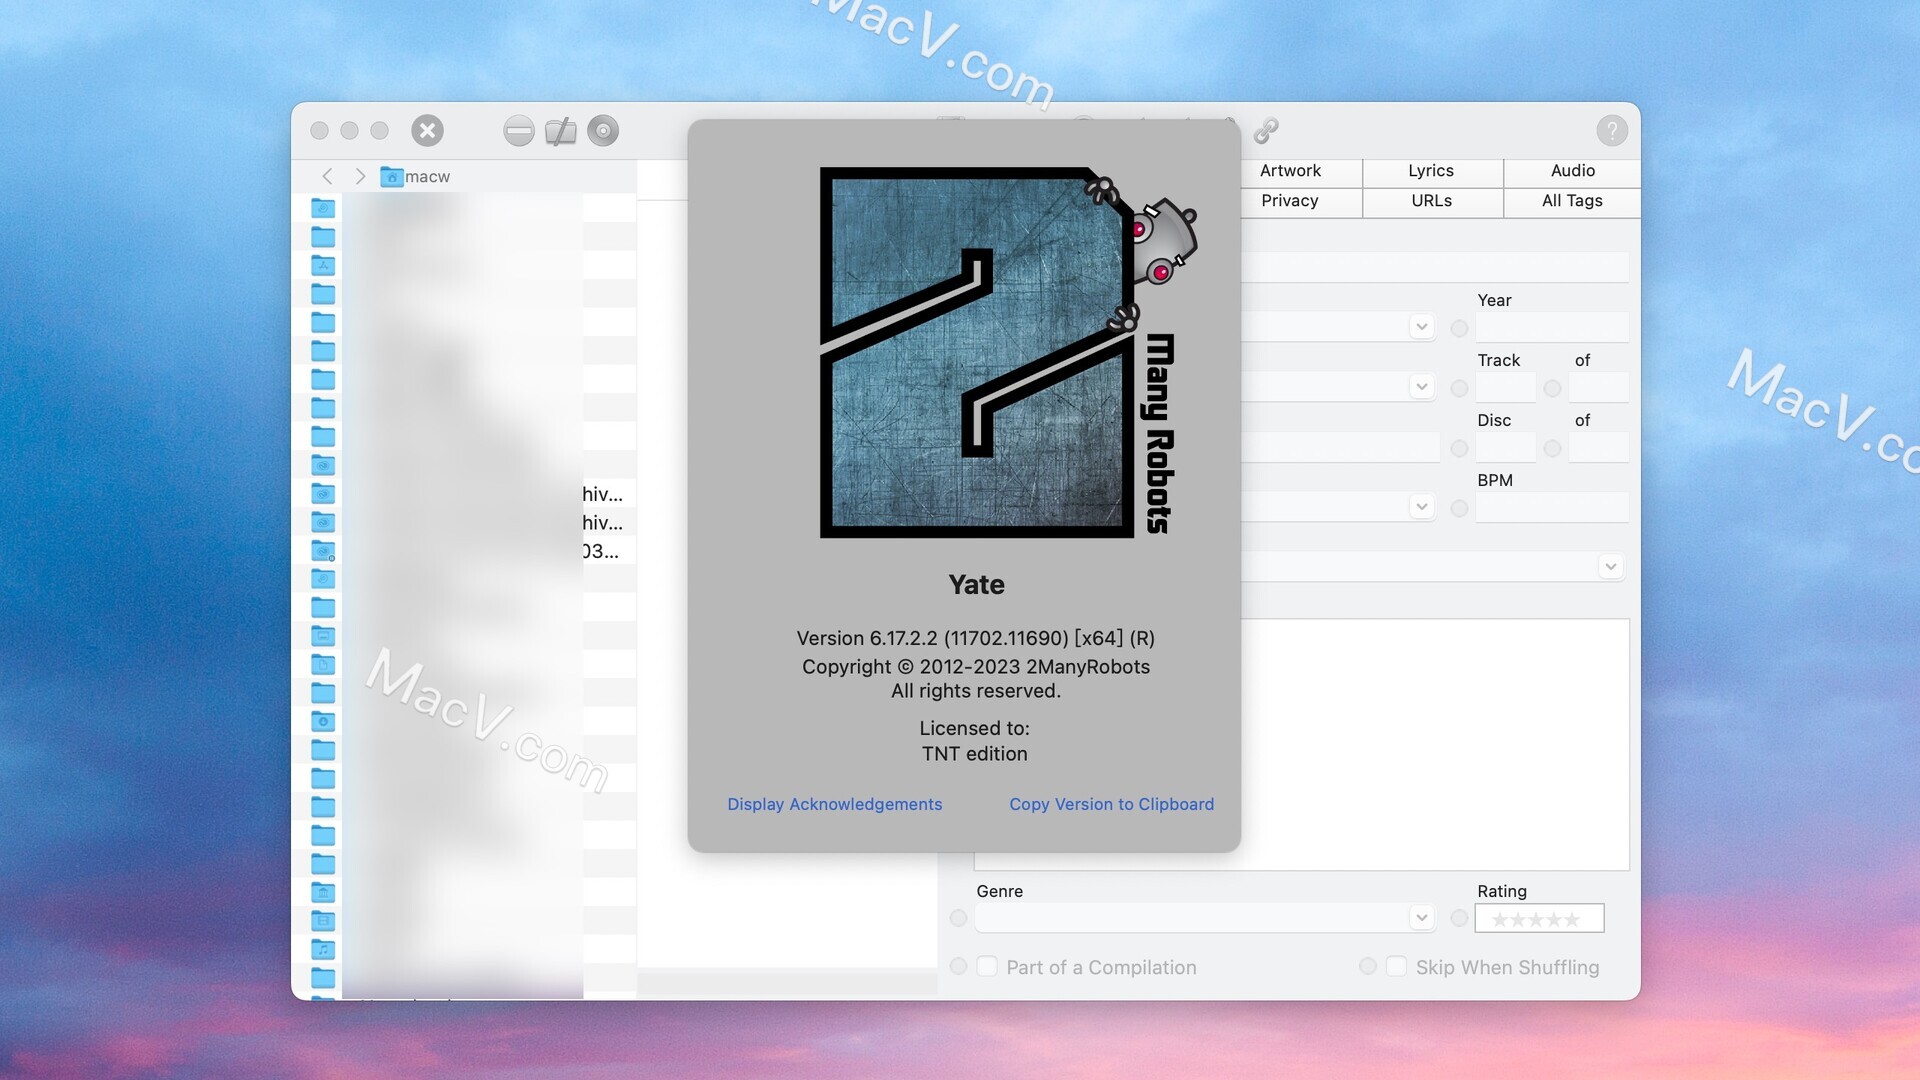The height and width of the screenshot is (1080, 1920).
Task: Switch to the Lyrics tab
Action: click(x=1431, y=171)
